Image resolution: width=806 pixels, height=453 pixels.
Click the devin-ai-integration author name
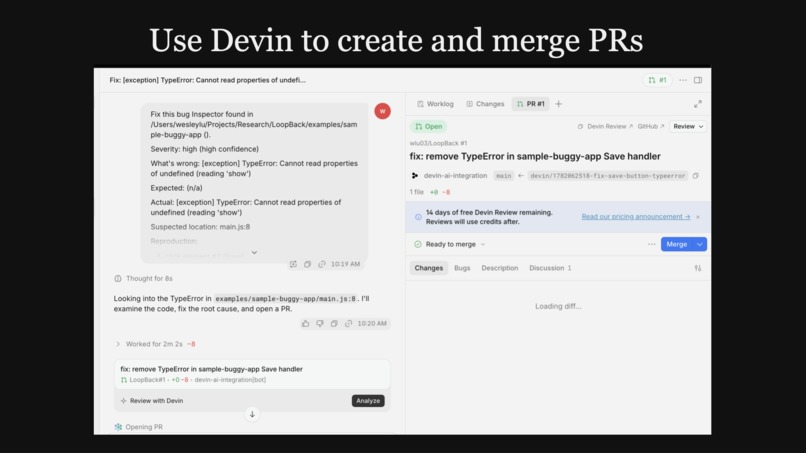[x=455, y=176]
